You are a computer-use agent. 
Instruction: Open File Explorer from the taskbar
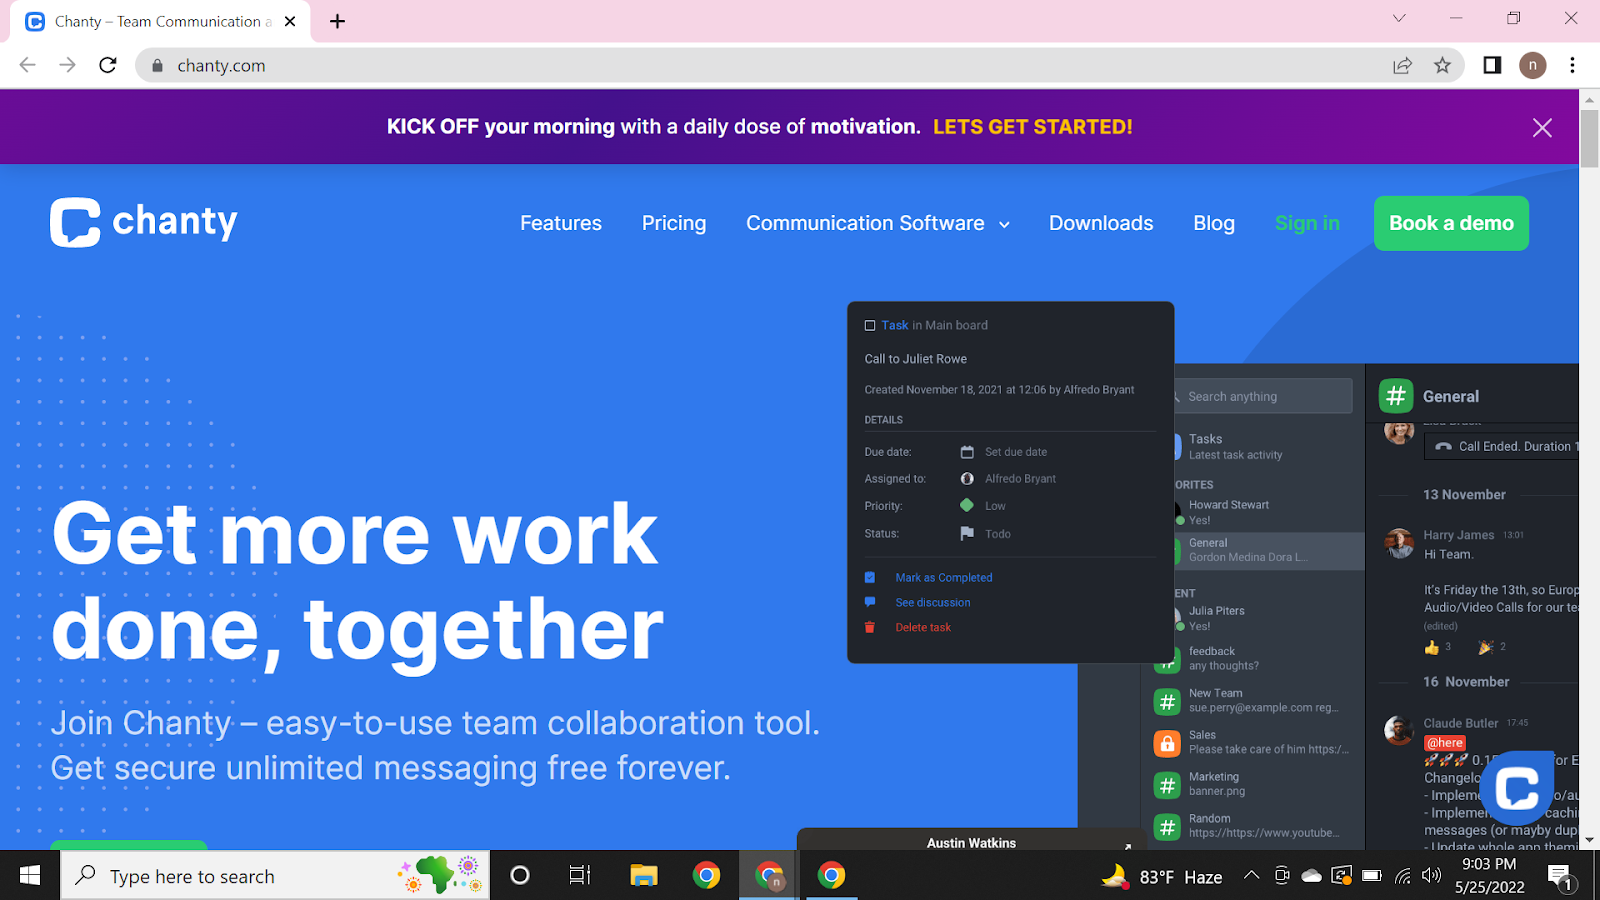click(643, 876)
